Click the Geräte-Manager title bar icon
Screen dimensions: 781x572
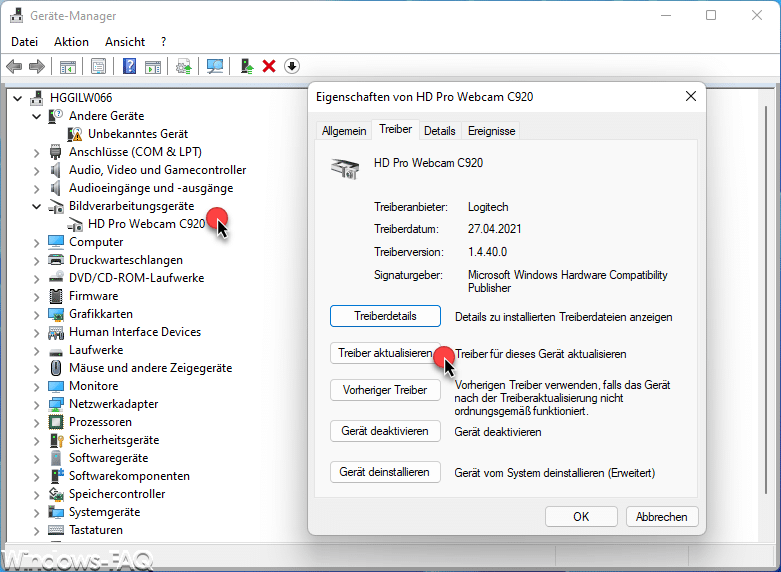tap(16, 15)
